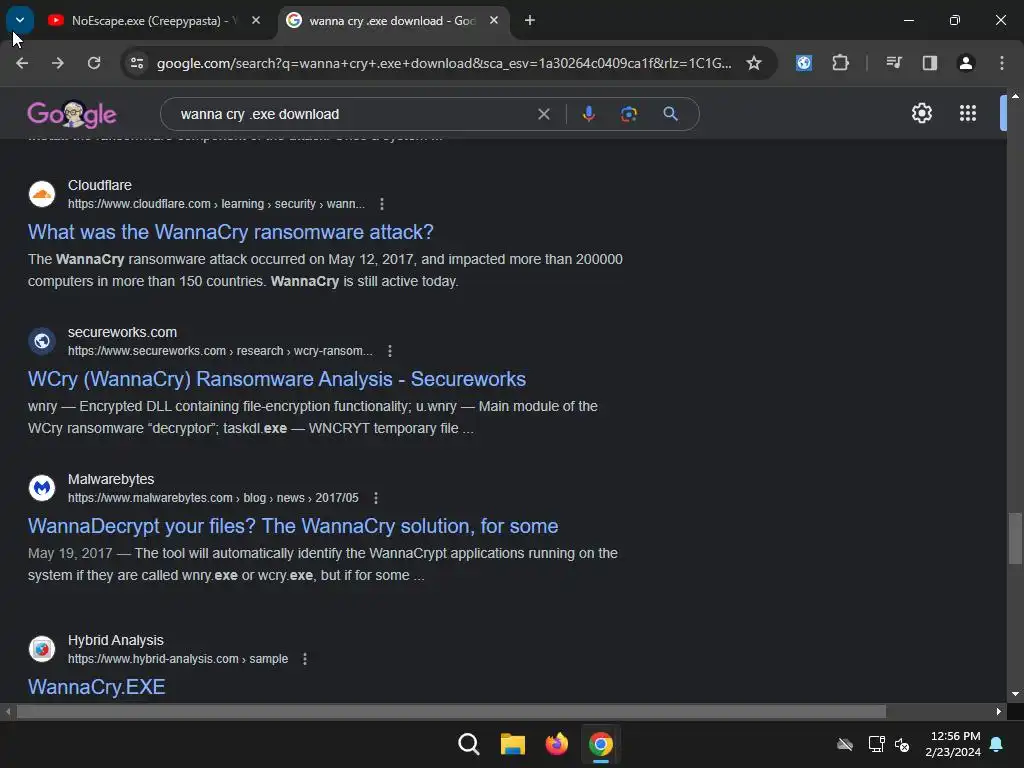Launch Firefox from the taskbar
This screenshot has width=1024, height=768.
pos(556,744)
